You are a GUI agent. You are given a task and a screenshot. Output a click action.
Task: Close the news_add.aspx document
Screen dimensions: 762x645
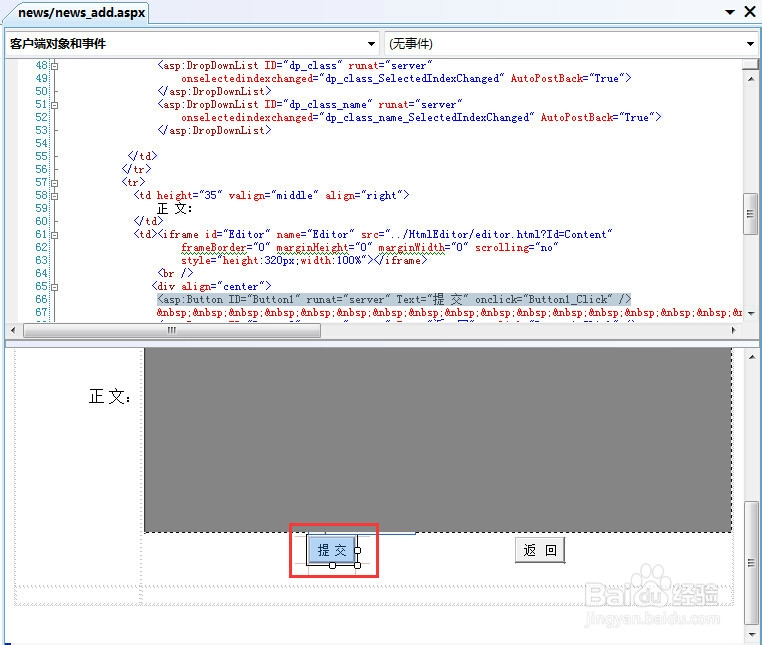(750, 12)
